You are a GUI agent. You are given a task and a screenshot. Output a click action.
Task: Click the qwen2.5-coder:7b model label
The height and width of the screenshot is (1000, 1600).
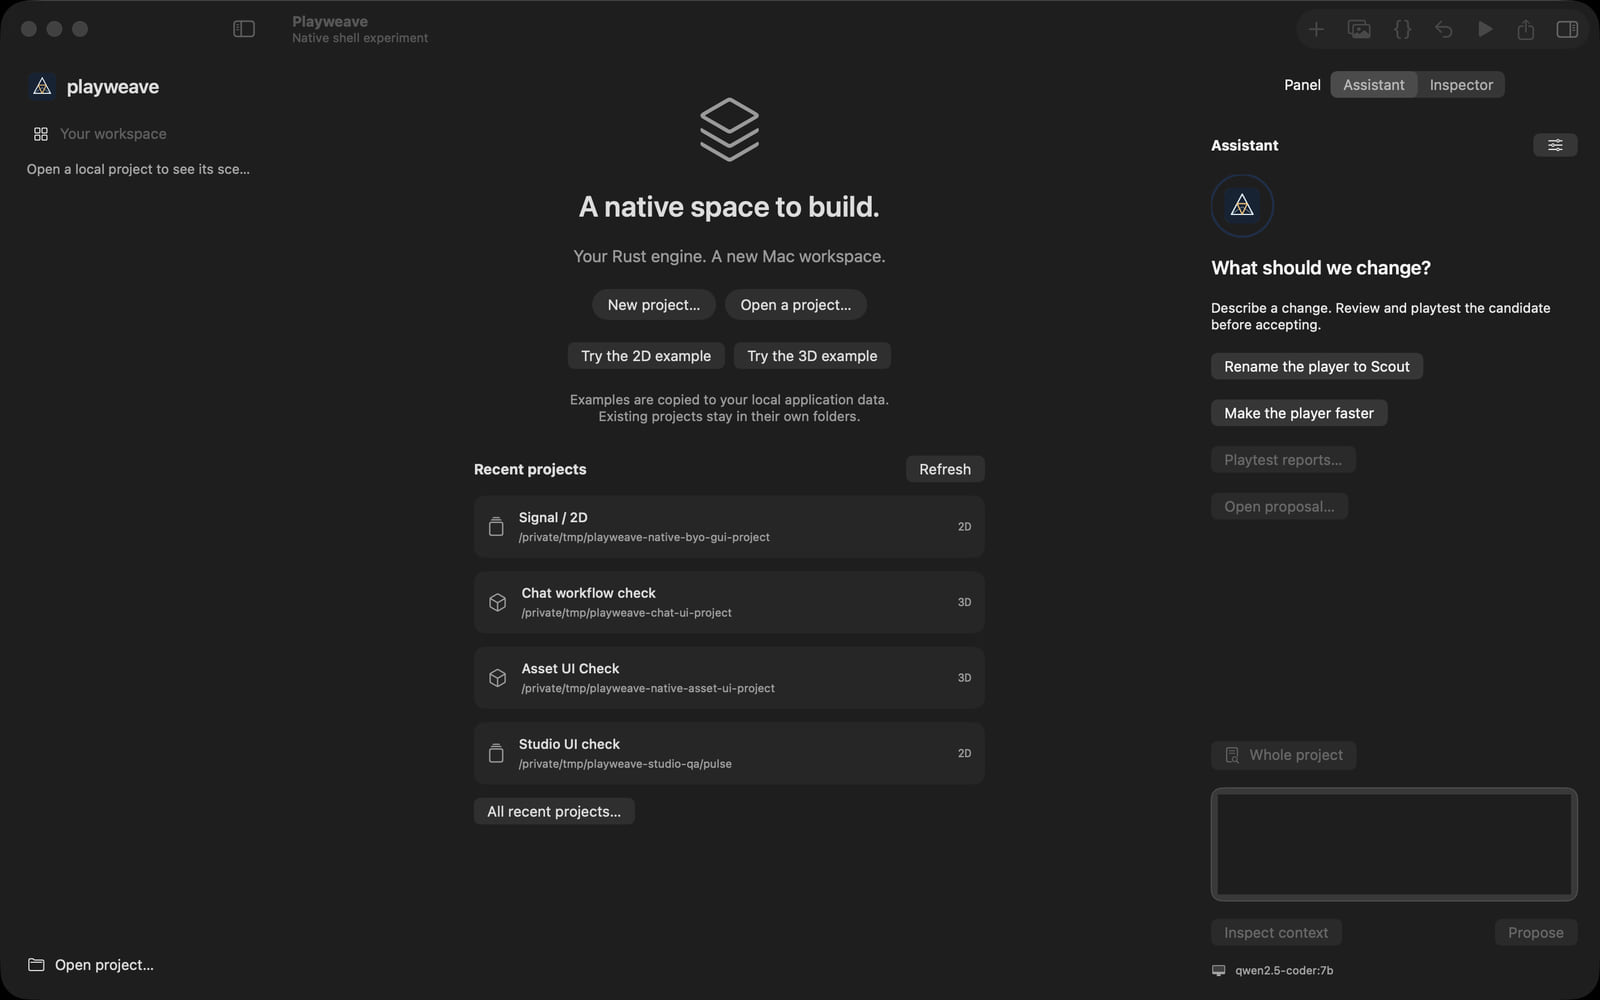click(x=1284, y=970)
